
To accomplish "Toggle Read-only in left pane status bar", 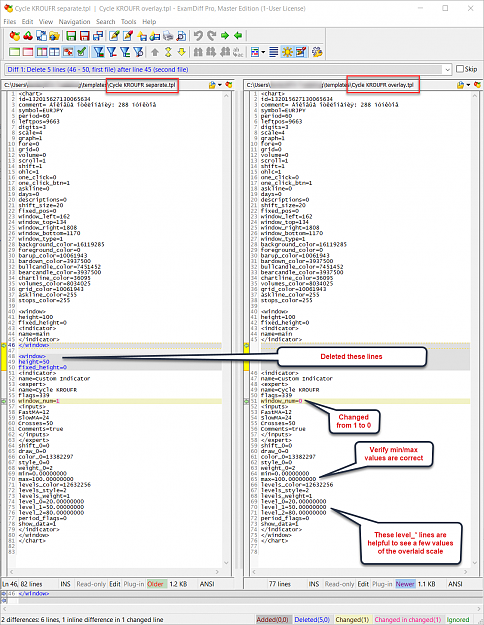I will click(x=91, y=584).
